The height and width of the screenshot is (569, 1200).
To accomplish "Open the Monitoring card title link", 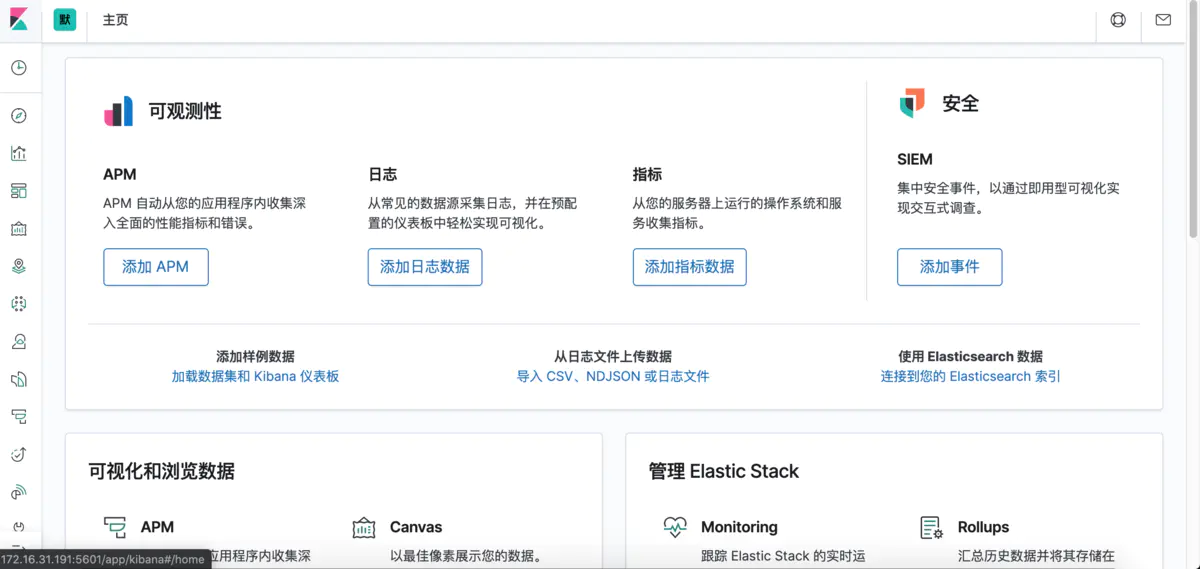I will pyautogui.click(x=739, y=527).
